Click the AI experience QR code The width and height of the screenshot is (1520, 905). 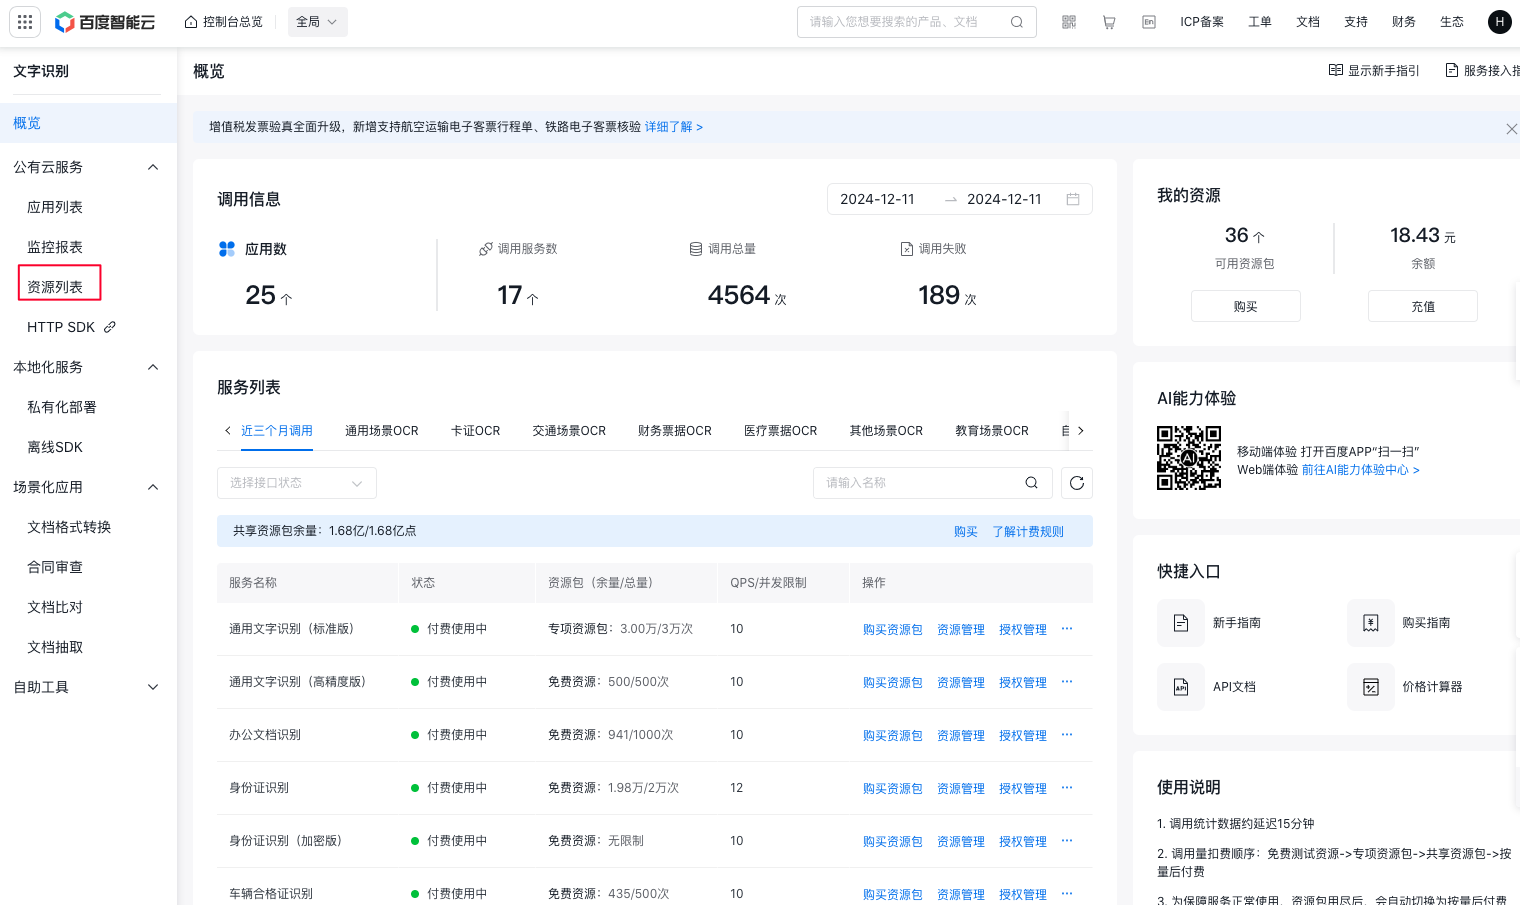1189,458
